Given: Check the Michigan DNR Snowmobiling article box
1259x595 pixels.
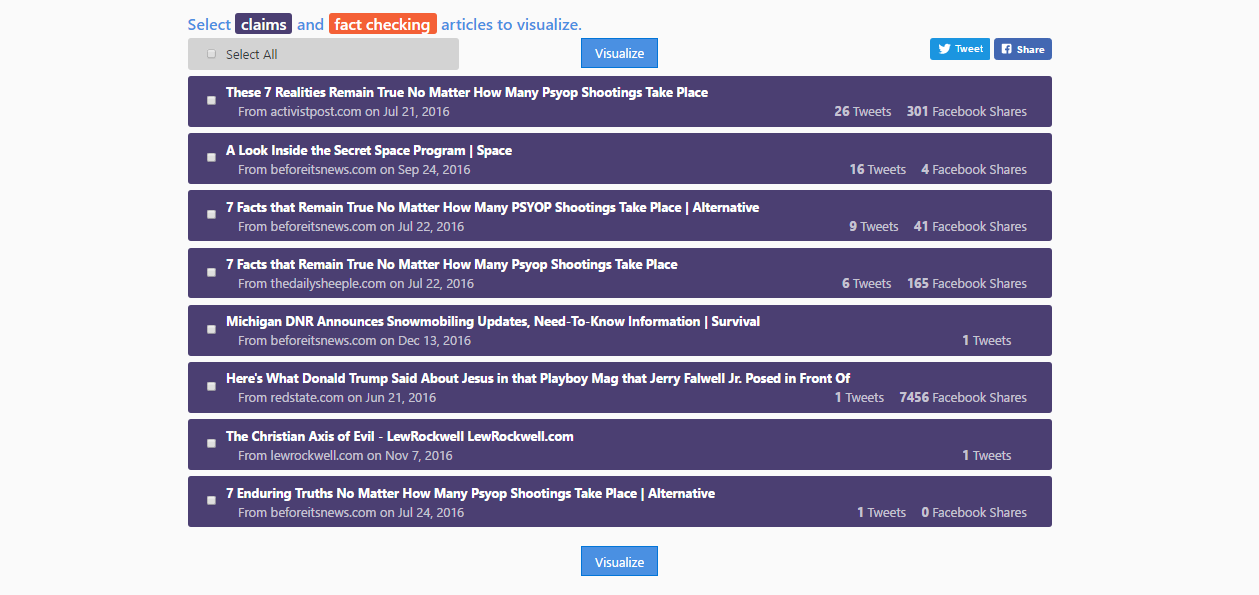Looking at the screenshot, I should [211, 329].
